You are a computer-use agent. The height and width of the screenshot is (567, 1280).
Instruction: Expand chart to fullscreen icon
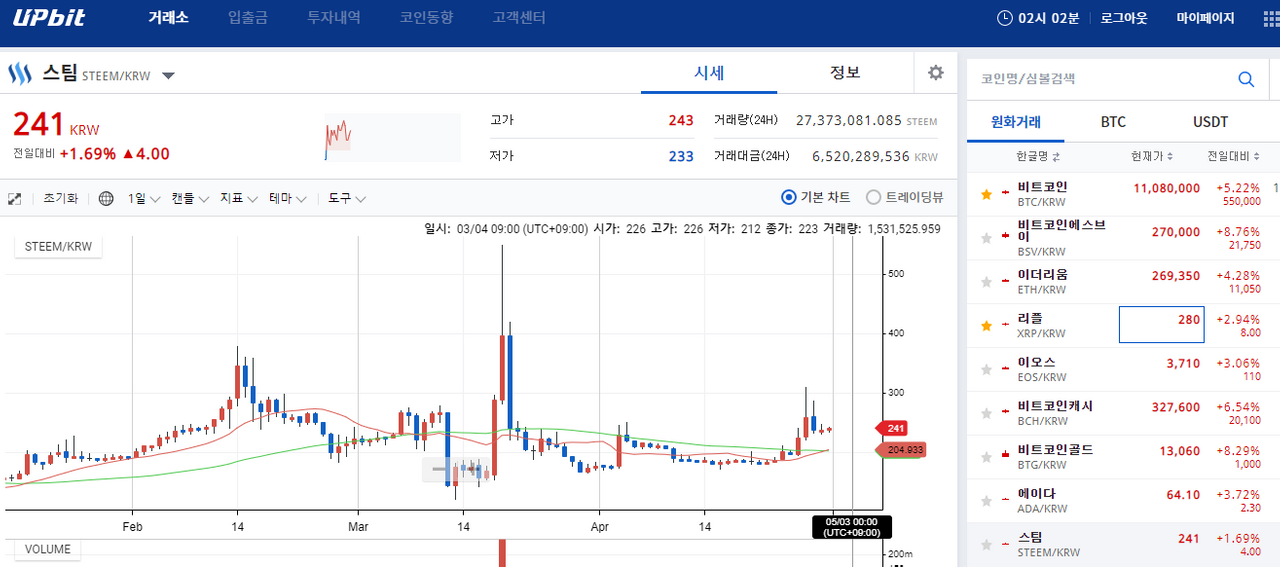(15, 199)
